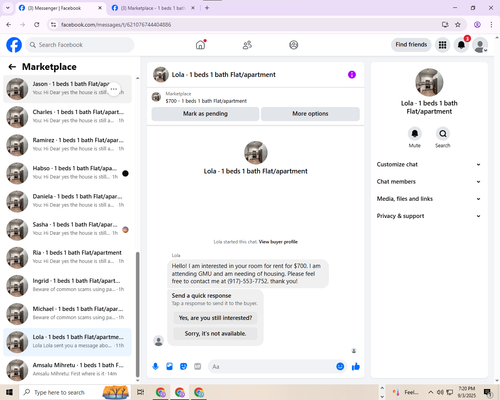500x400 pixels.
Task: Open the Chrome tab search dropdown
Action: tap(8, 8)
